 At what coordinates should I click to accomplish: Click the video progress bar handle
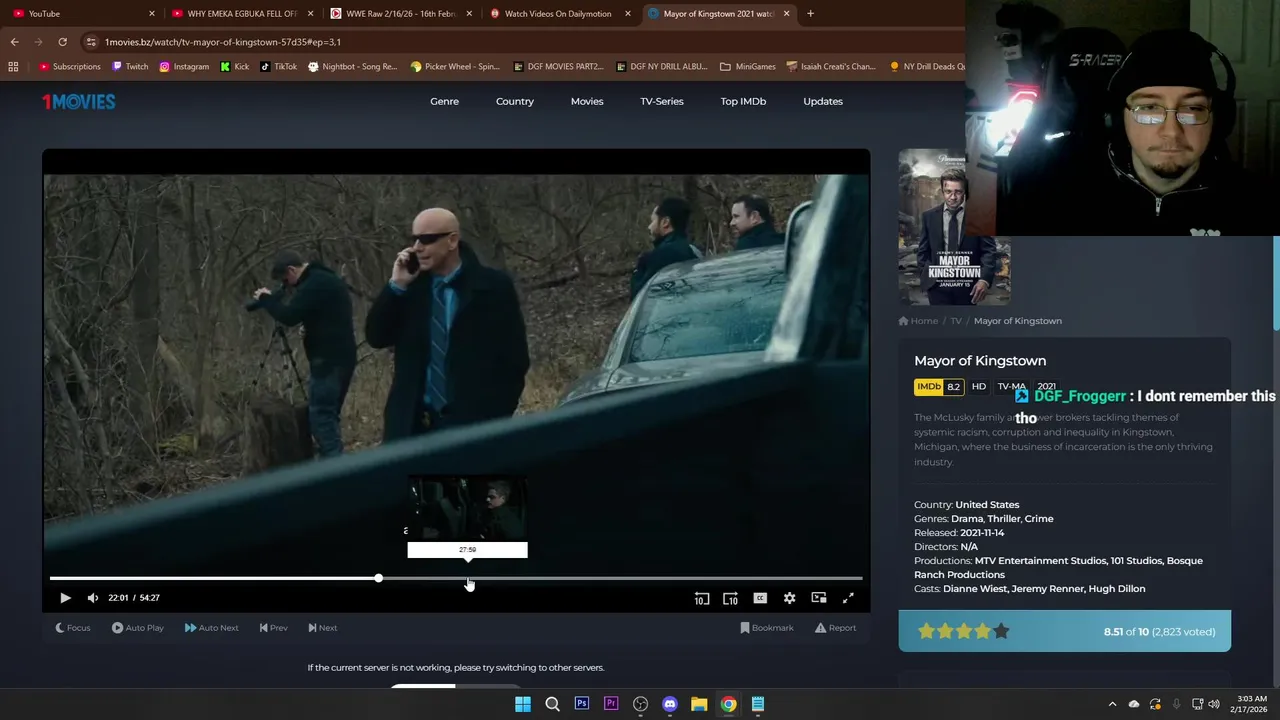click(x=378, y=578)
